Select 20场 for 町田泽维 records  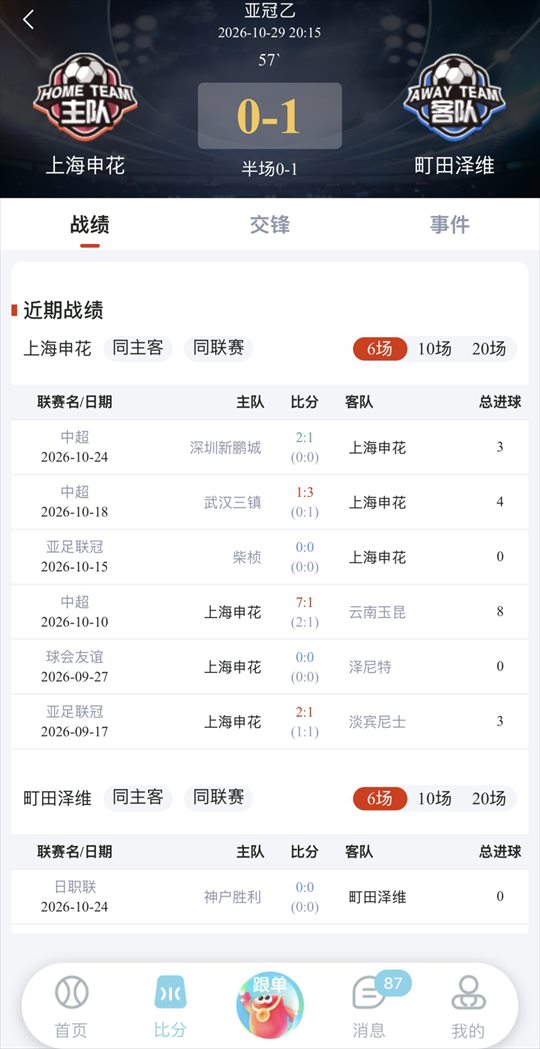point(489,798)
